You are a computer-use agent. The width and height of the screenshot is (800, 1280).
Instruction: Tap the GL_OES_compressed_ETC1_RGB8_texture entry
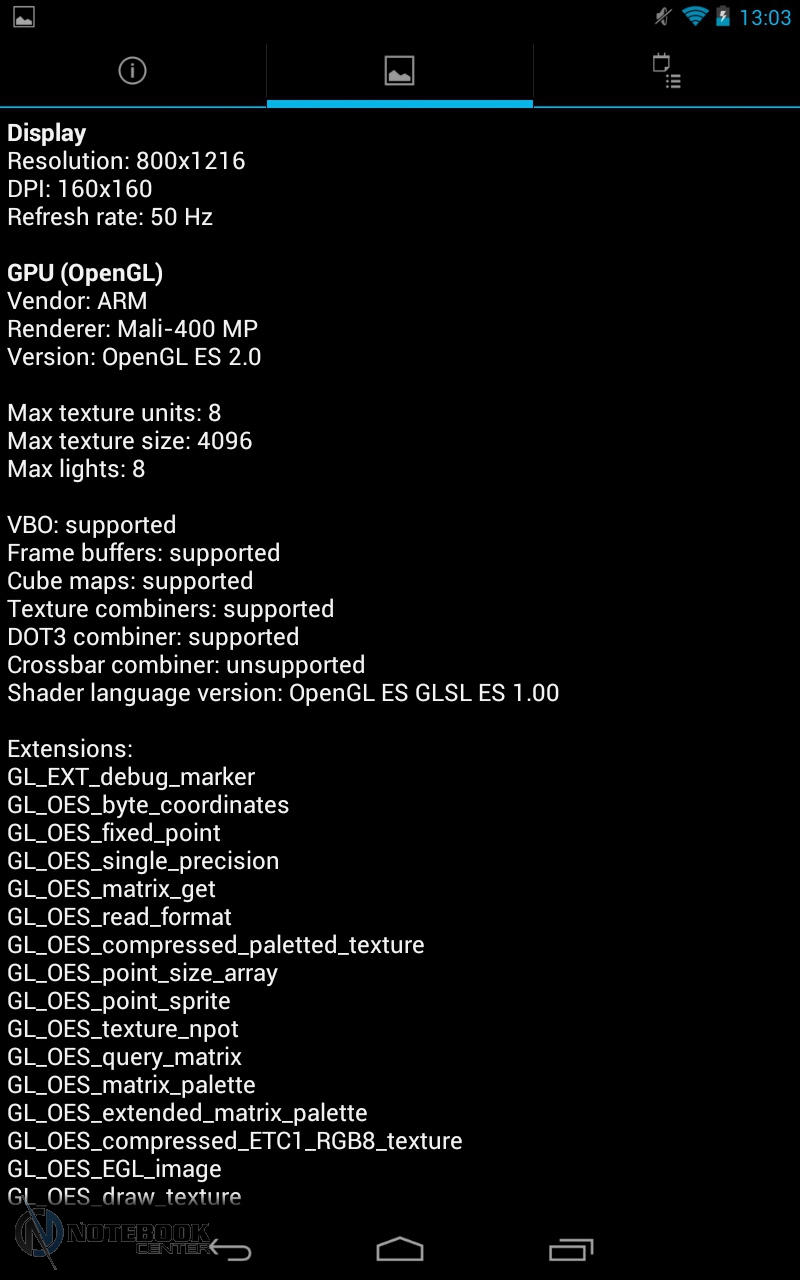tap(235, 1141)
